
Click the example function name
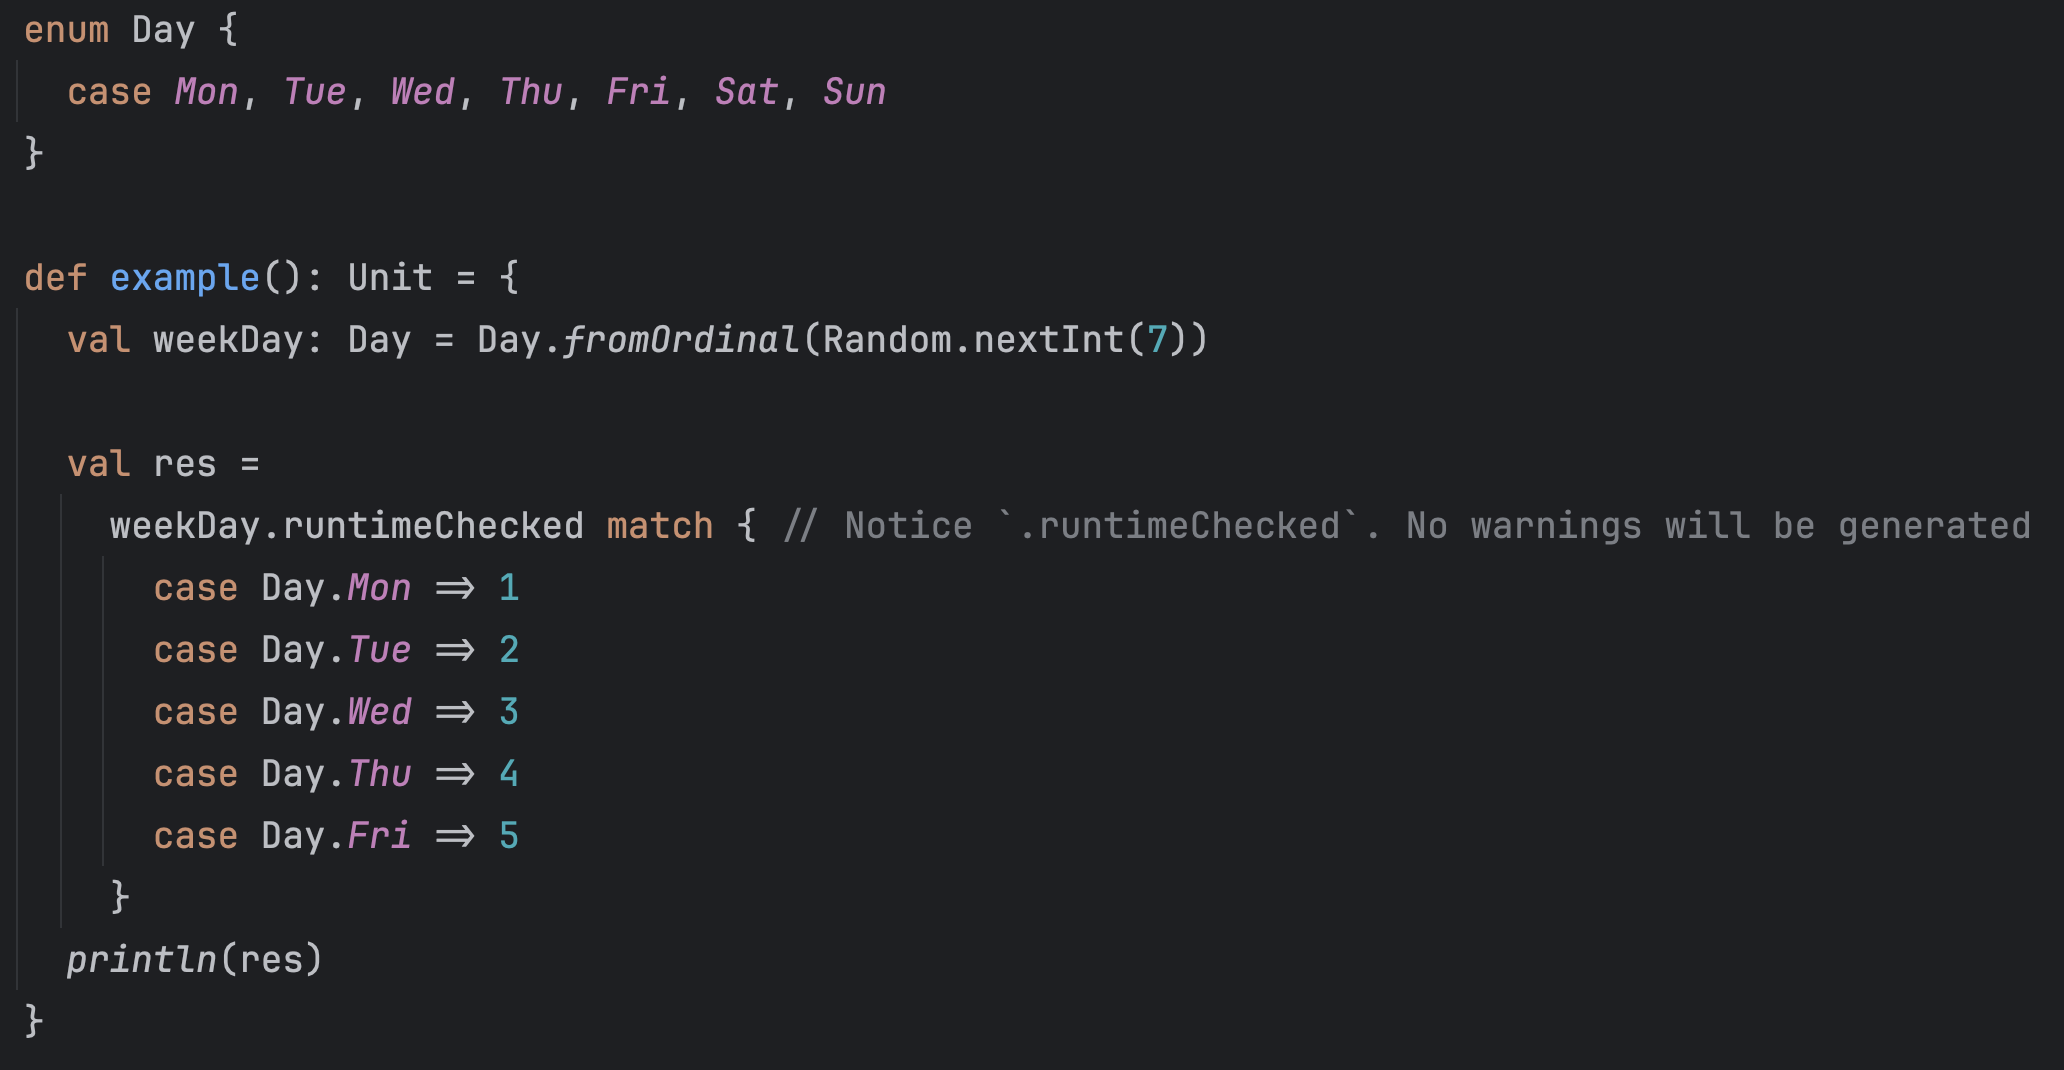click(x=184, y=277)
